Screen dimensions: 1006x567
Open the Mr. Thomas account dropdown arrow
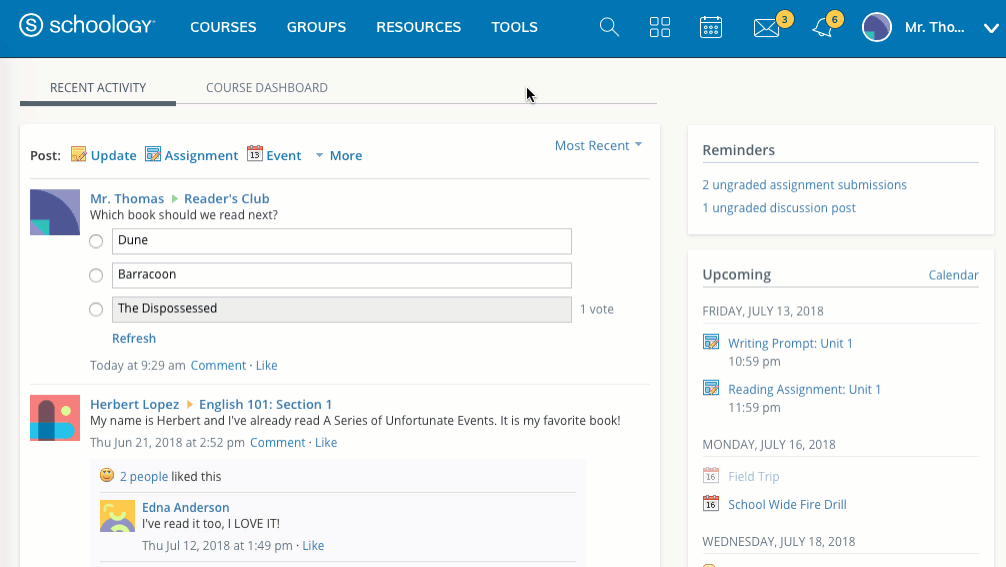coord(990,28)
